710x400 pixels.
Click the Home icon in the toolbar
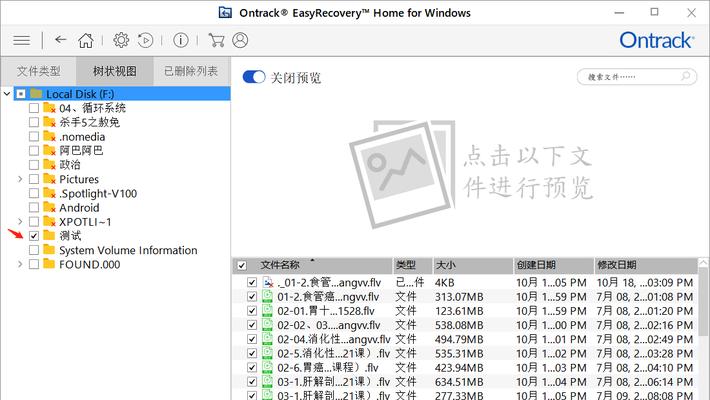coord(86,40)
